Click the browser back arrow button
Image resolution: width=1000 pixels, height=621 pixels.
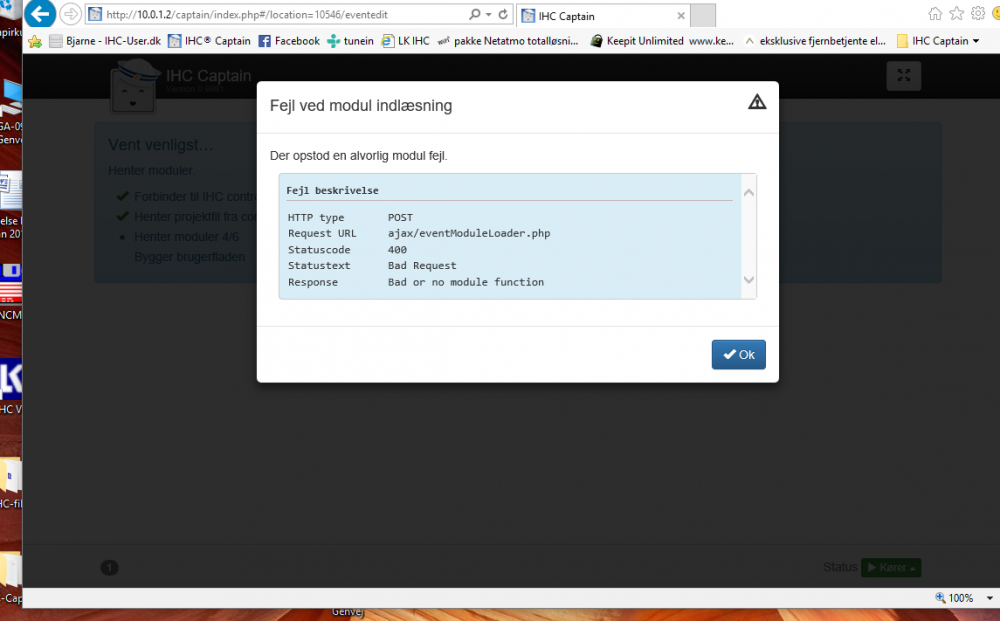[x=41, y=15]
